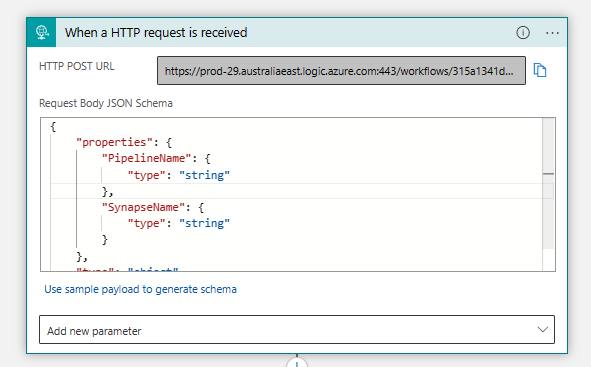The width and height of the screenshot is (591, 367).
Task: Open the ellipsis menu on the trigger card
Action: [x=552, y=33]
